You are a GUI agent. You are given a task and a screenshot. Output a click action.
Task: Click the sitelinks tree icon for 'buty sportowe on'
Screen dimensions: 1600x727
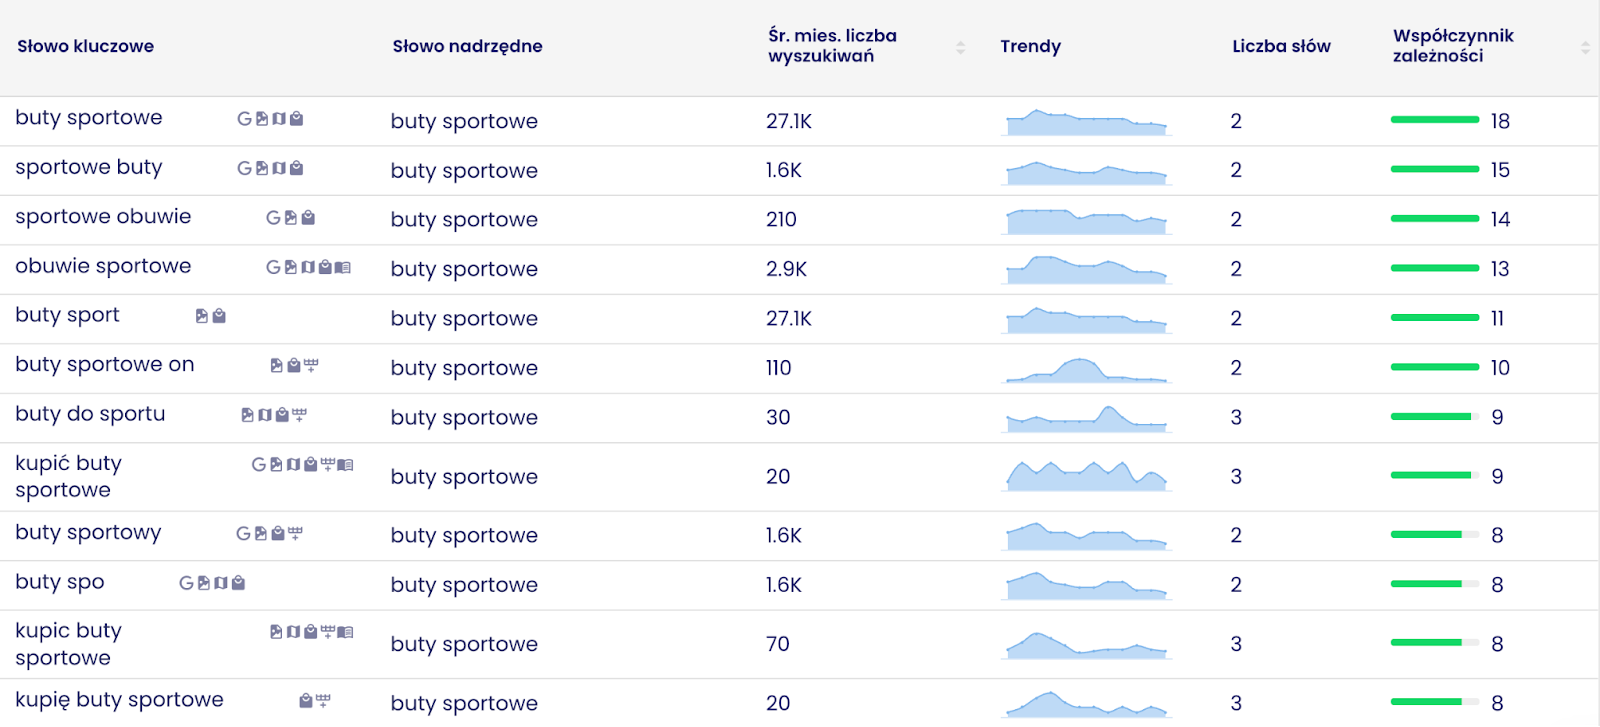[311, 366]
